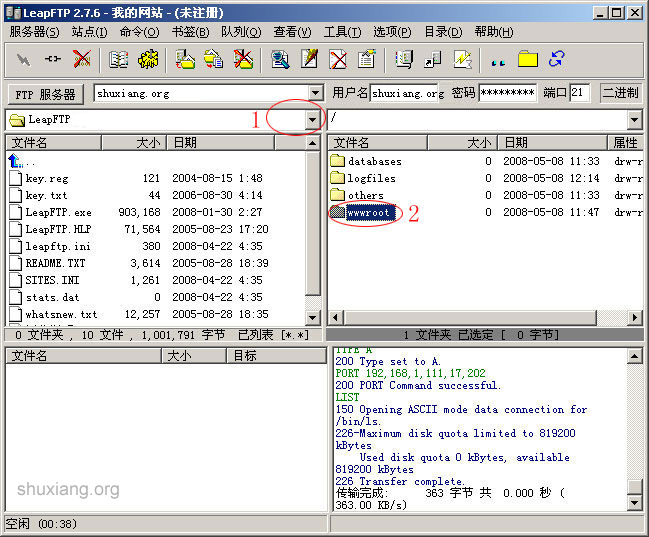Image resolution: width=649 pixels, height=537 pixels.
Task: Select the SITES.INI file
Action: click(x=52, y=280)
